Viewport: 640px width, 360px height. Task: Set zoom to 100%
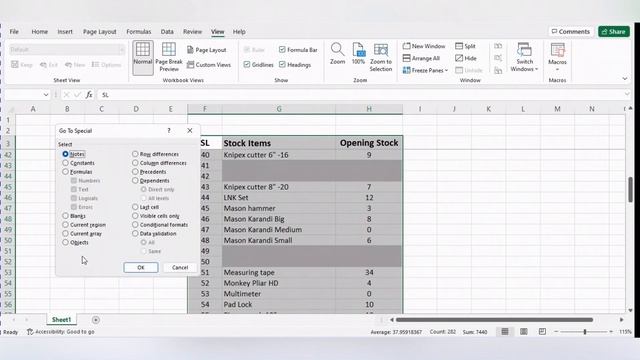coord(358,53)
